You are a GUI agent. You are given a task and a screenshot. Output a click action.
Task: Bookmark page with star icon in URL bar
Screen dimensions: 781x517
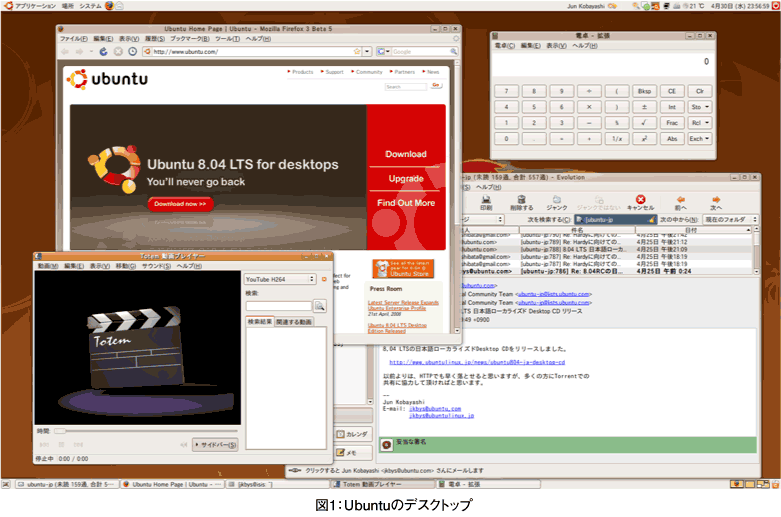(x=357, y=51)
